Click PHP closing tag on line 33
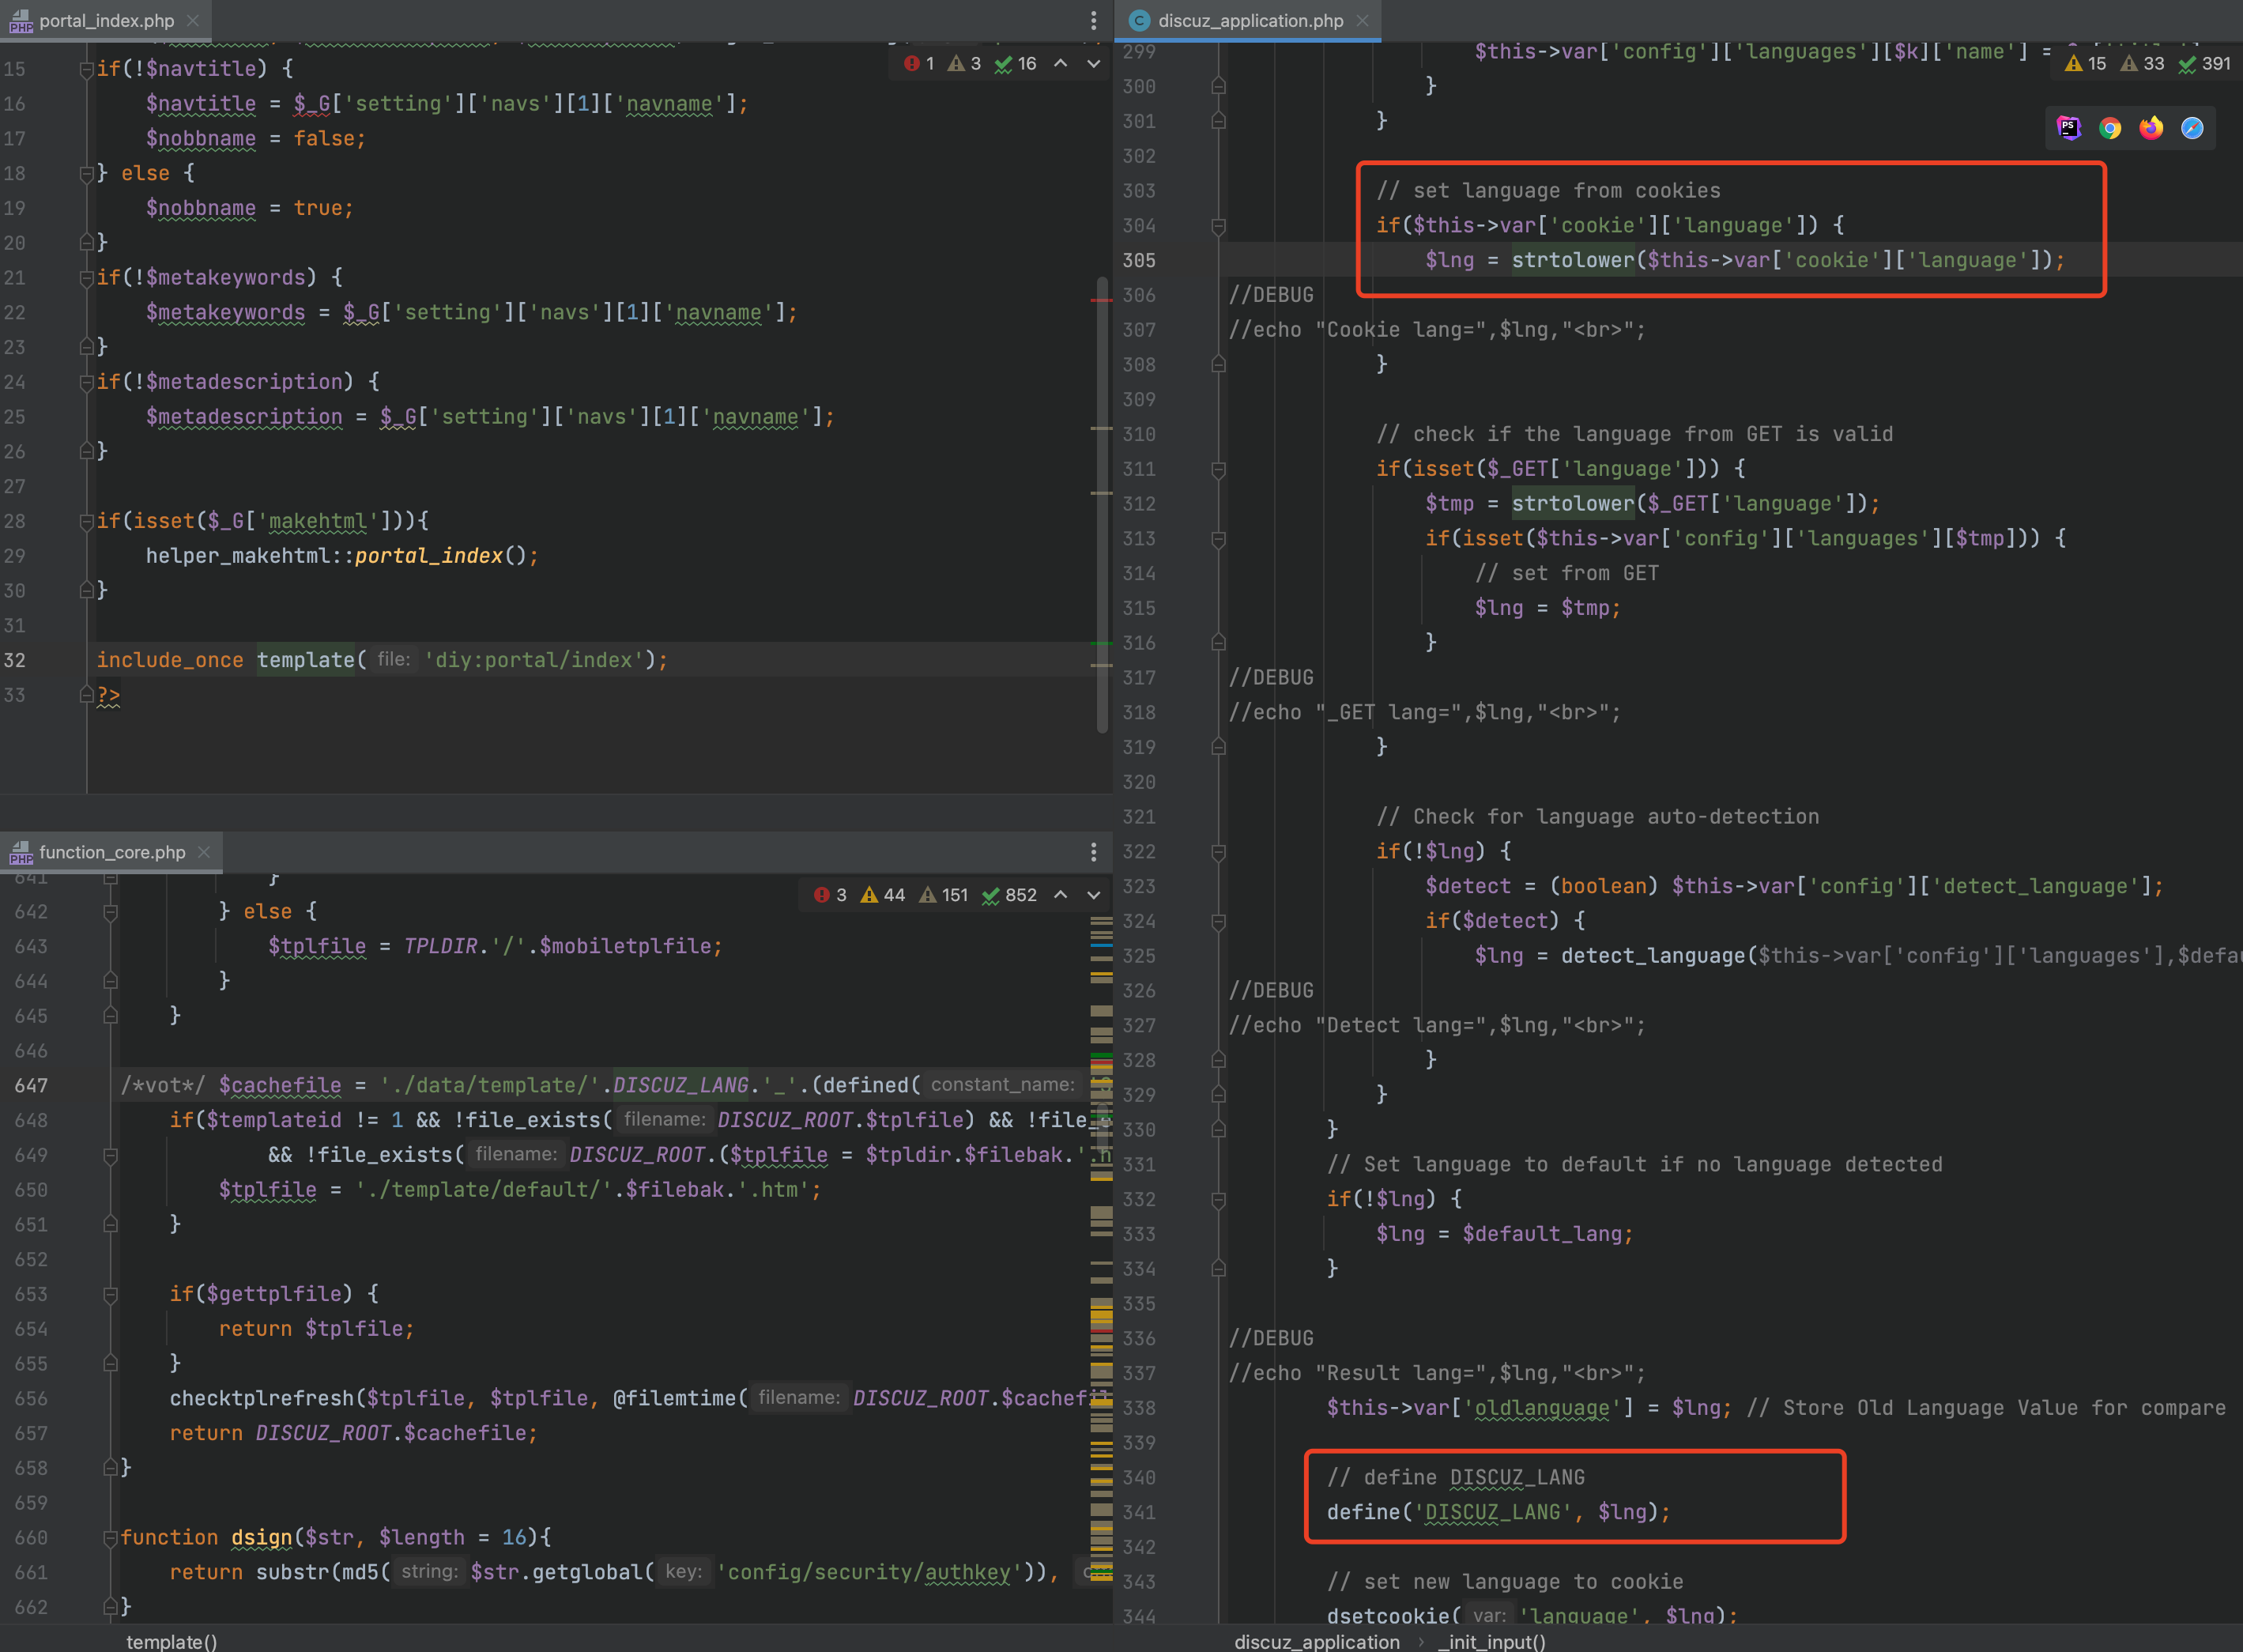The height and width of the screenshot is (1652, 2243). (x=108, y=695)
